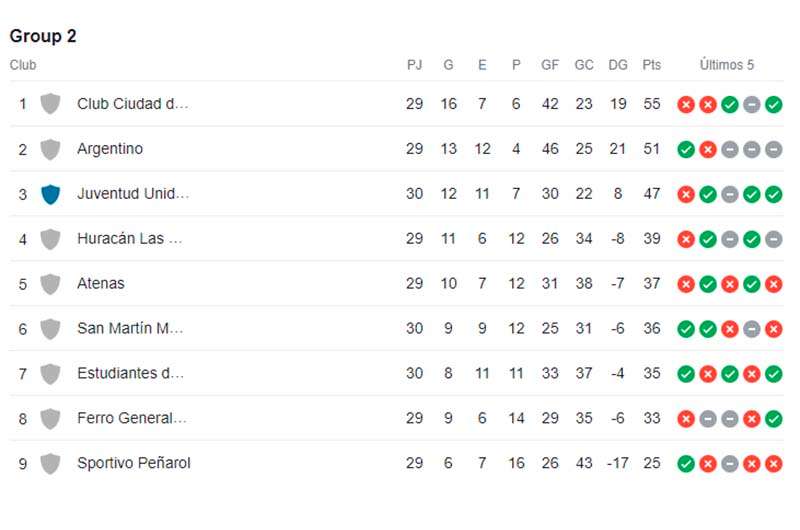Image resolution: width=800 pixels, height=530 pixels.
Task: Select the San Martín M… row name
Action: (130, 329)
